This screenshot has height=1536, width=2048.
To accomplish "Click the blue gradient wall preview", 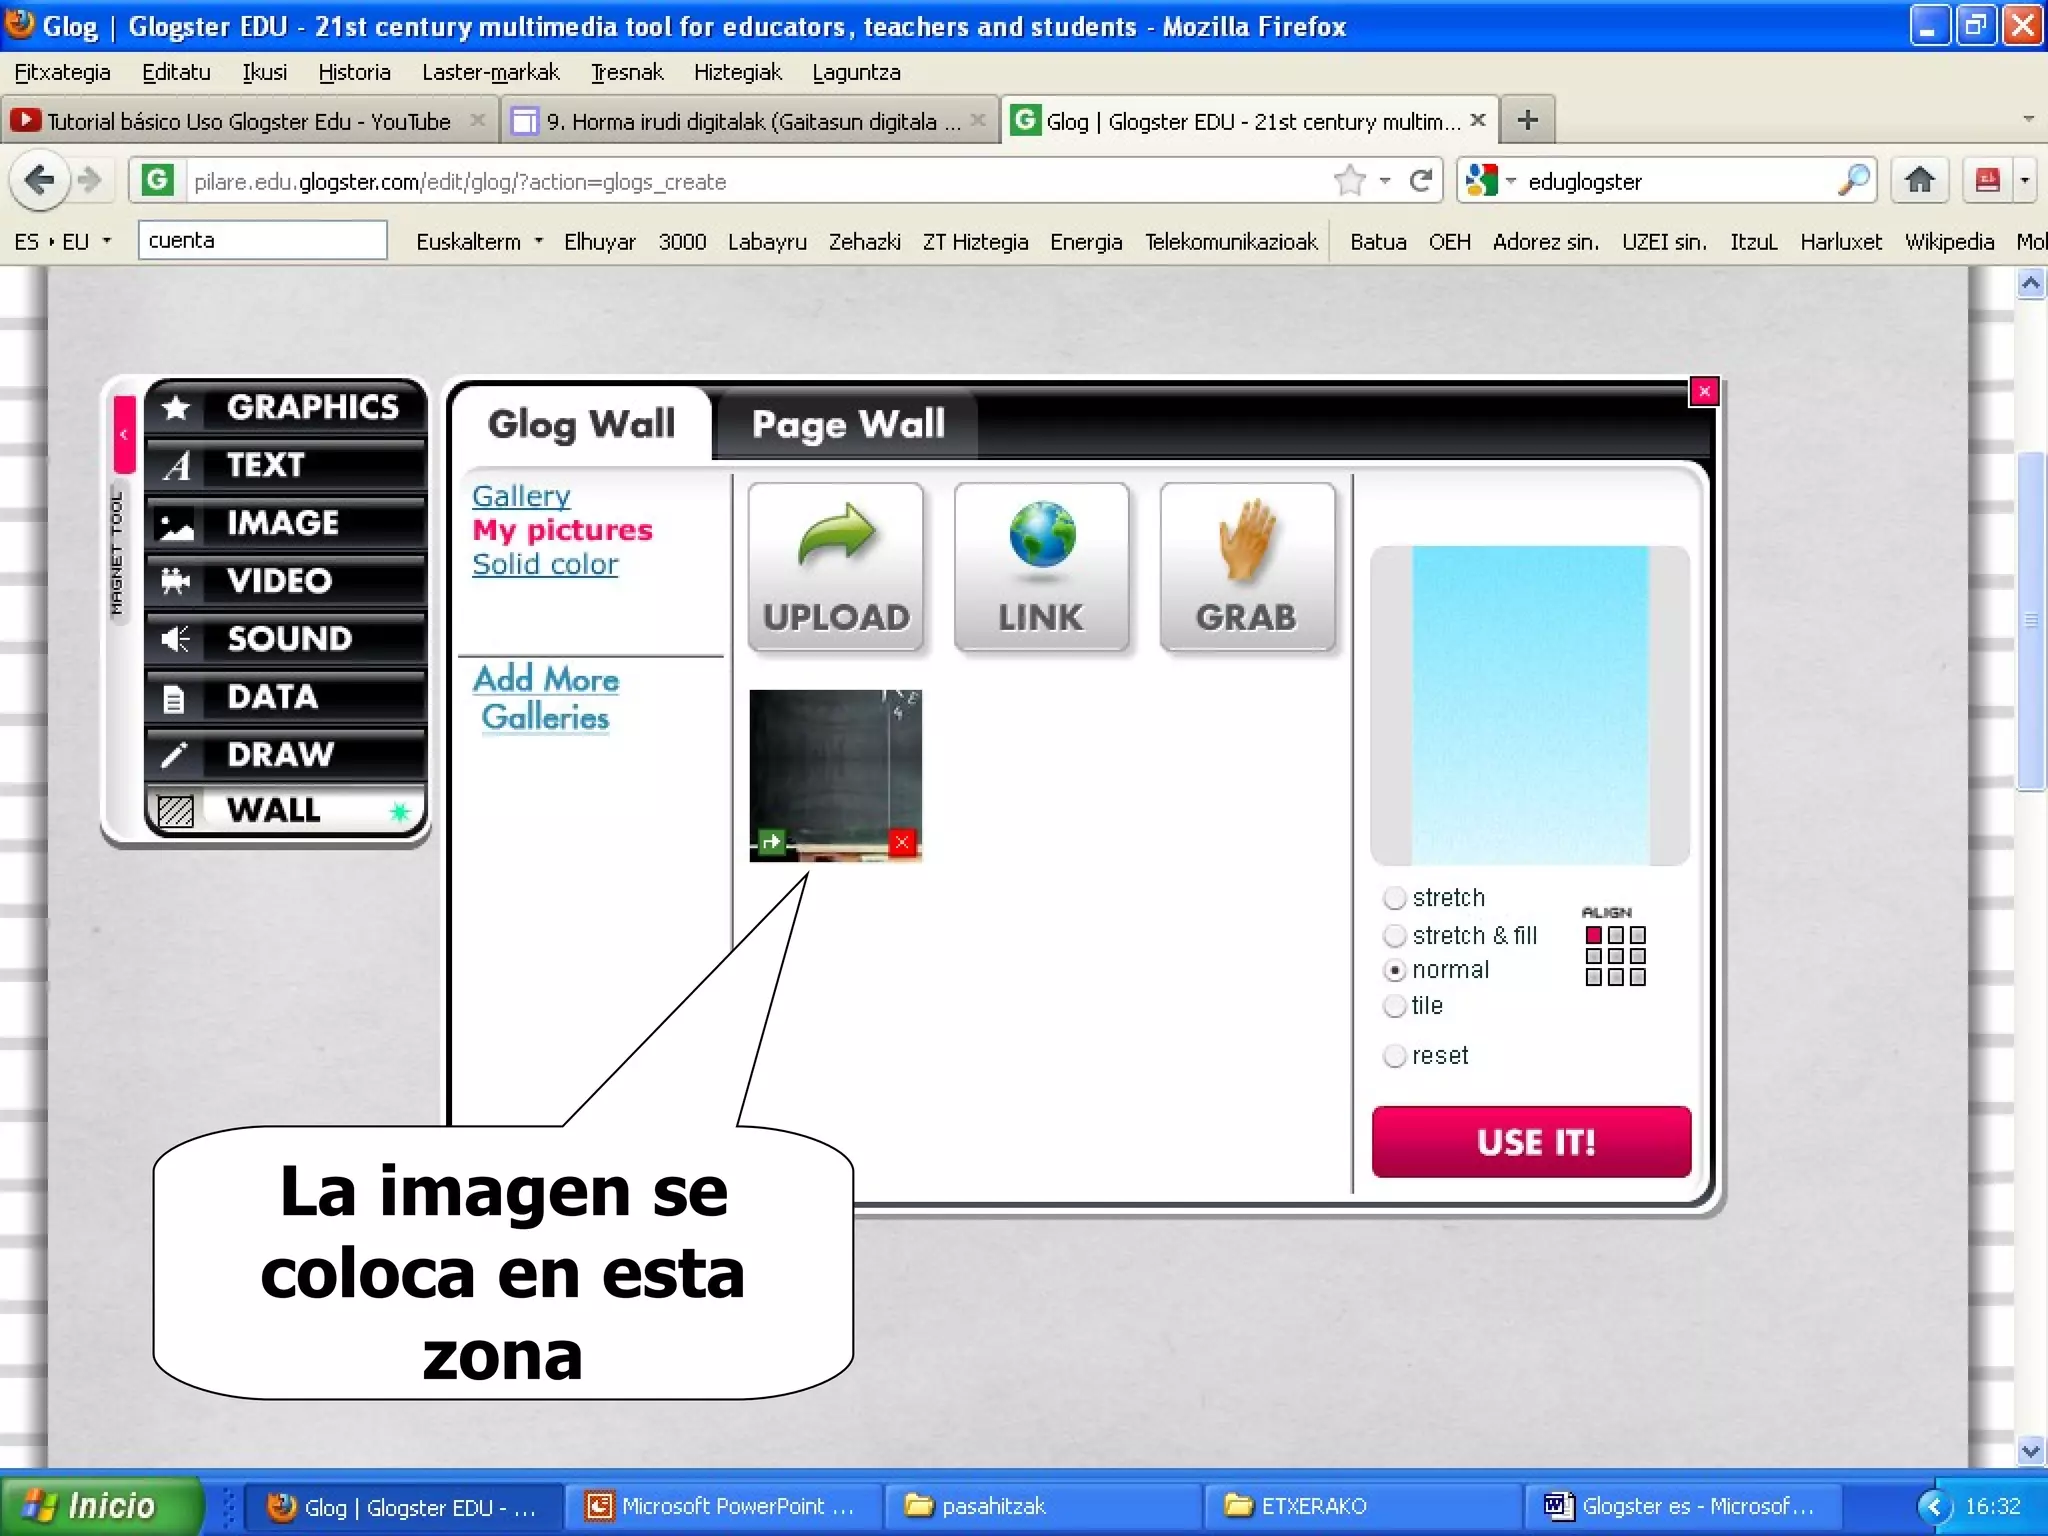I will (1530, 705).
